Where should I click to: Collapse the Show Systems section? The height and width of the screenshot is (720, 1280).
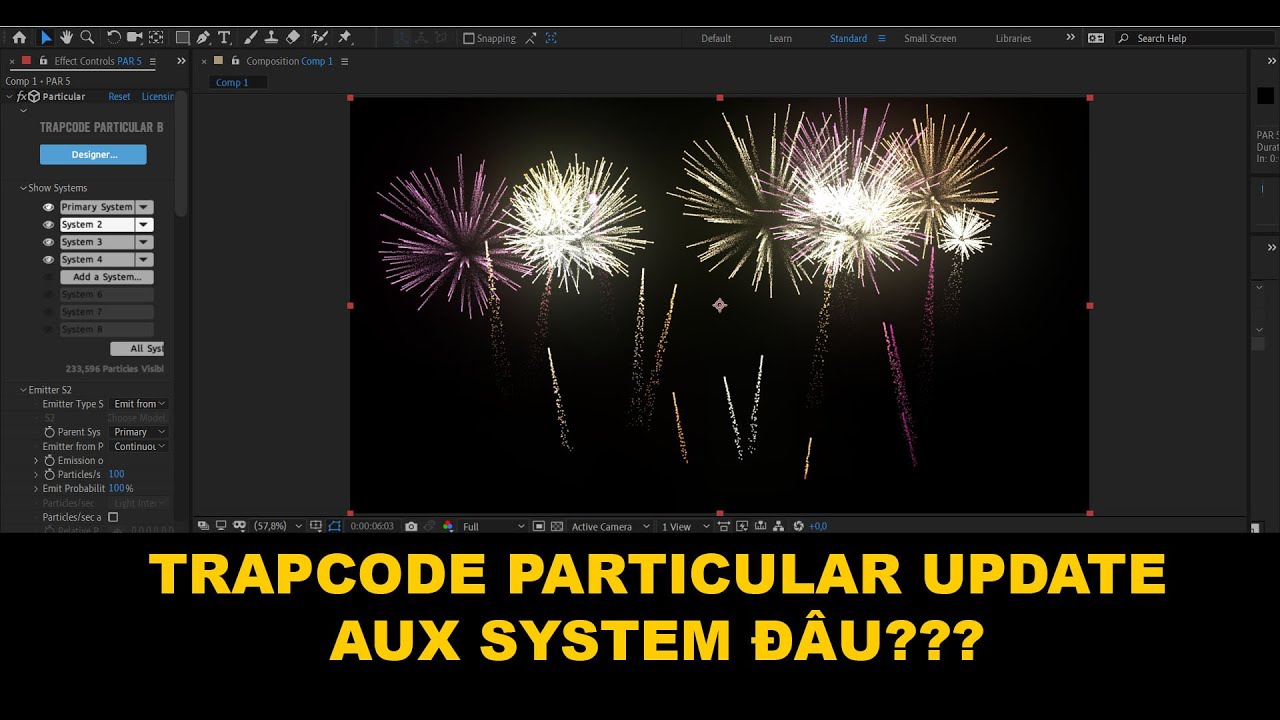point(23,188)
